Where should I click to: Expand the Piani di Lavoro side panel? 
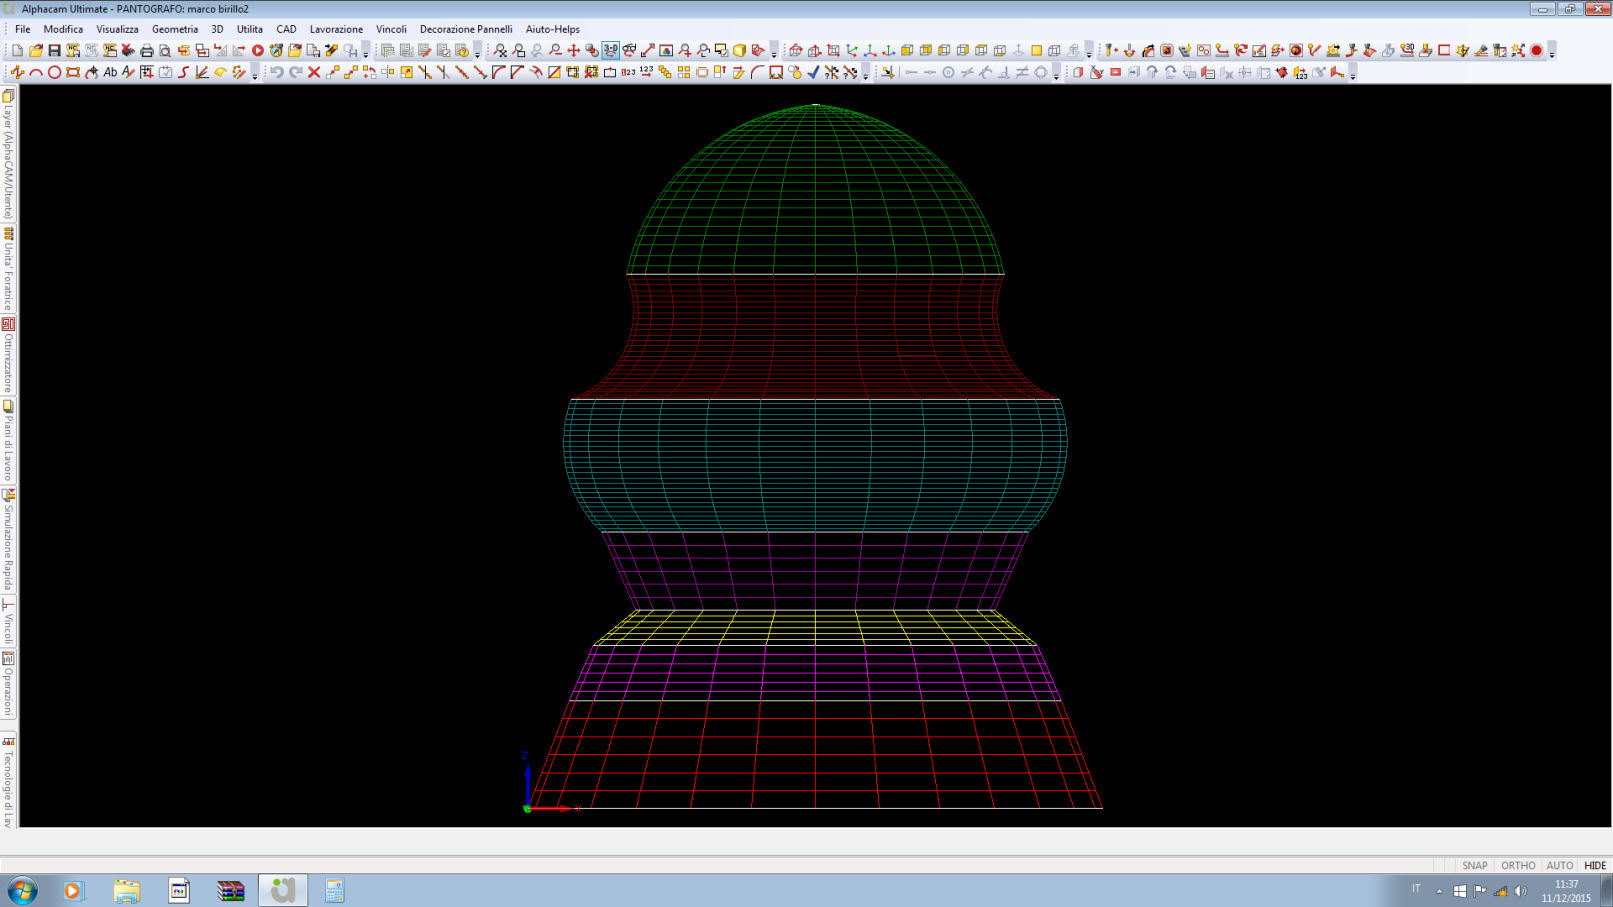[x=8, y=440]
